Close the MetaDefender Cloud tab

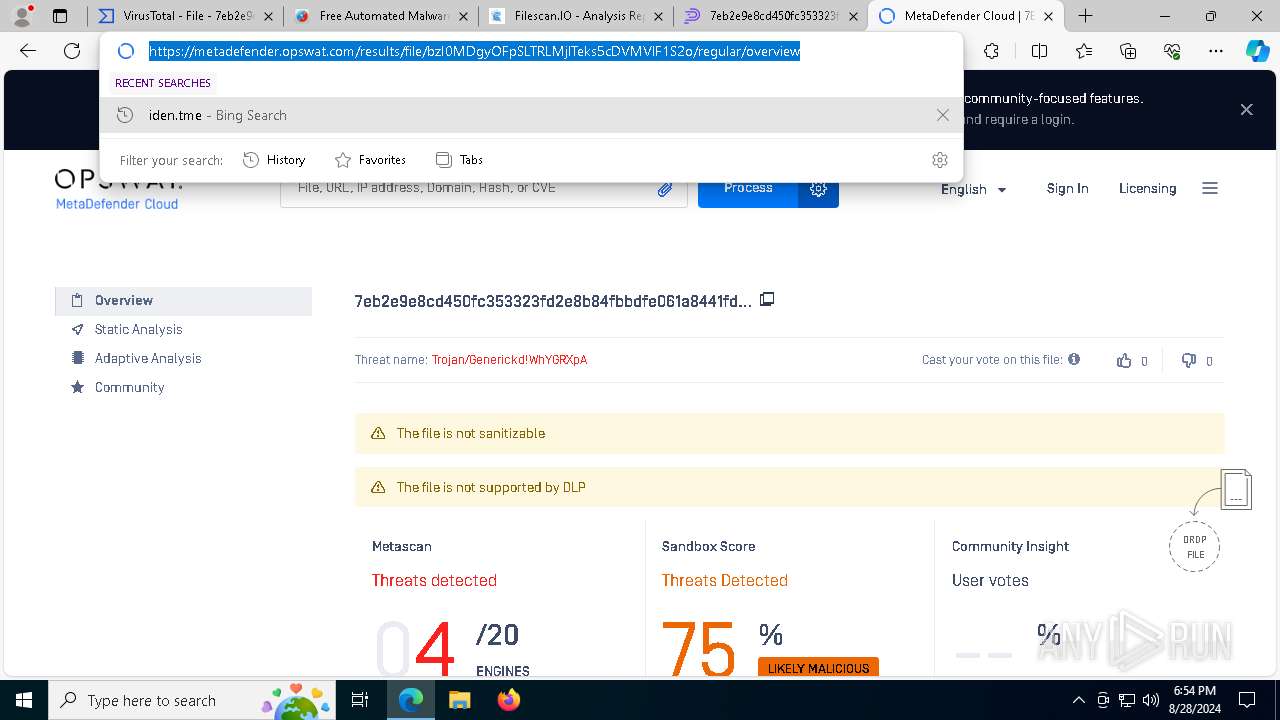point(1048,16)
